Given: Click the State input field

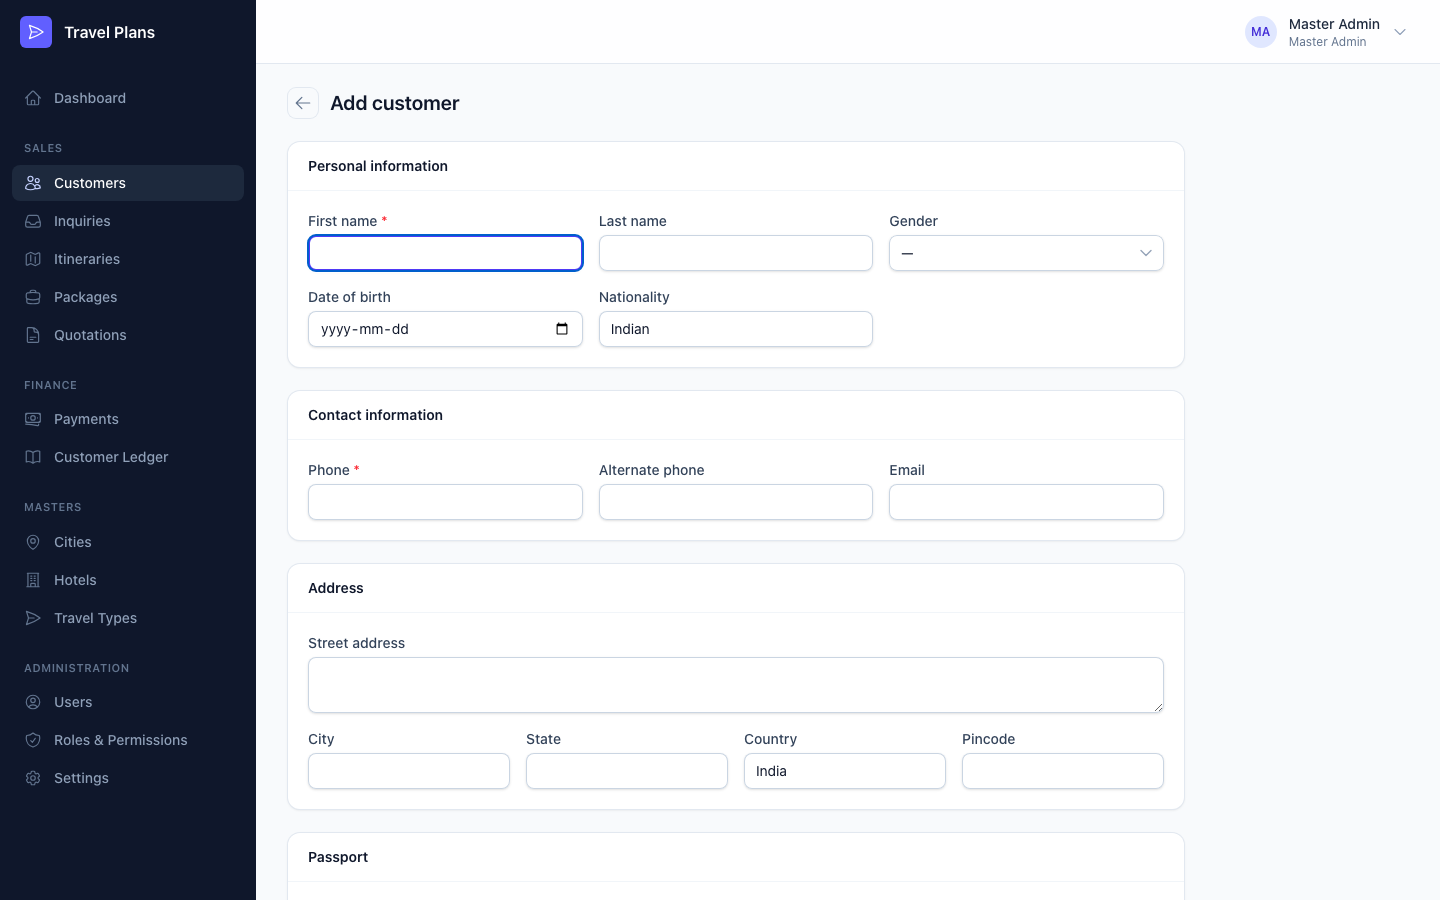Looking at the screenshot, I should click(x=627, y=771).
